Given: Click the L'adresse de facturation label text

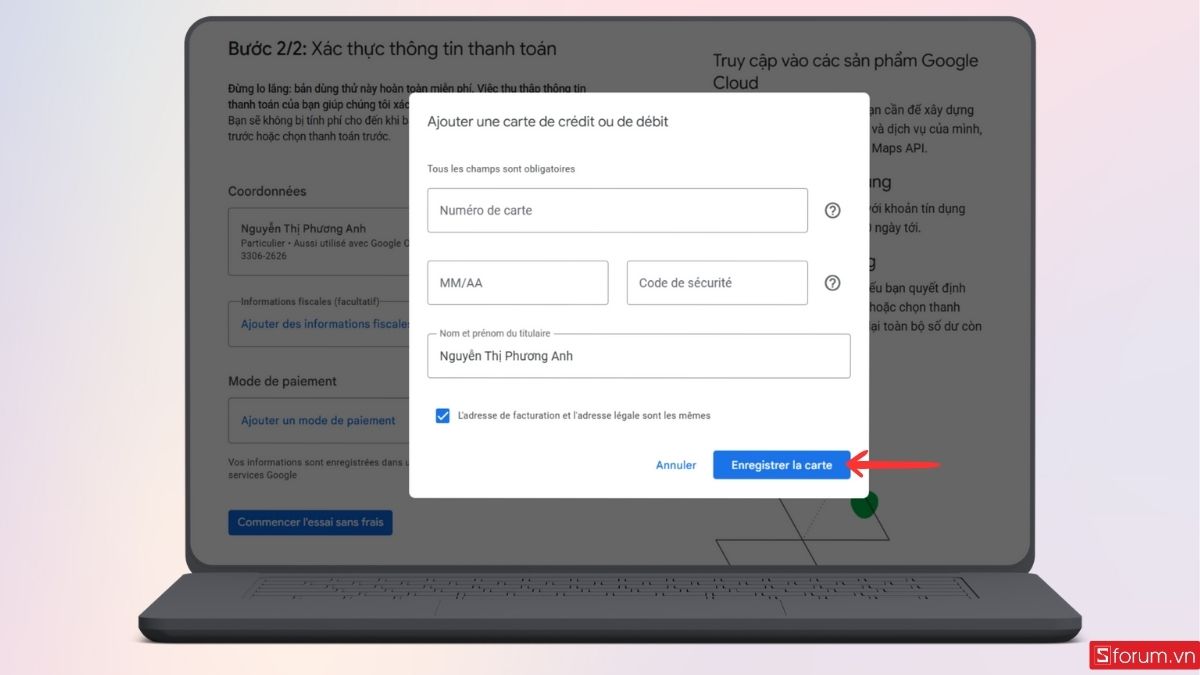Looking at the screenshot, I should point(584,415).
